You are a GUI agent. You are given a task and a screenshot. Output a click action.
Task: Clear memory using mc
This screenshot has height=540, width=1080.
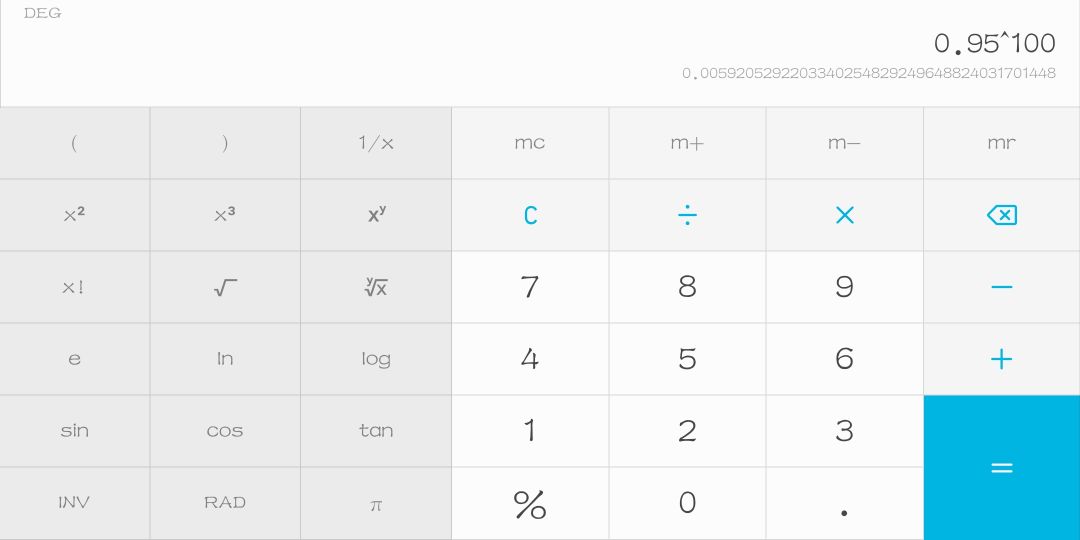pyautogui.click(x=530, y=143)
